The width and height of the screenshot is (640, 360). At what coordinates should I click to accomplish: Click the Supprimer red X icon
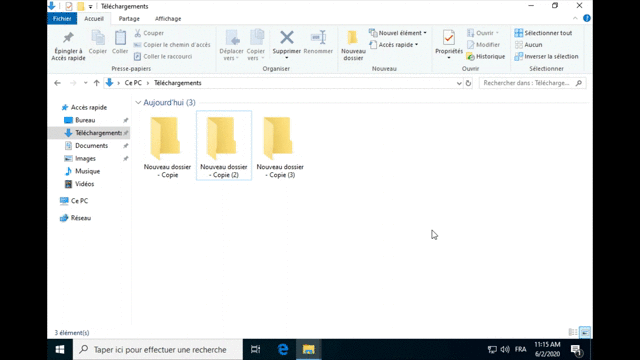point(287,38)
